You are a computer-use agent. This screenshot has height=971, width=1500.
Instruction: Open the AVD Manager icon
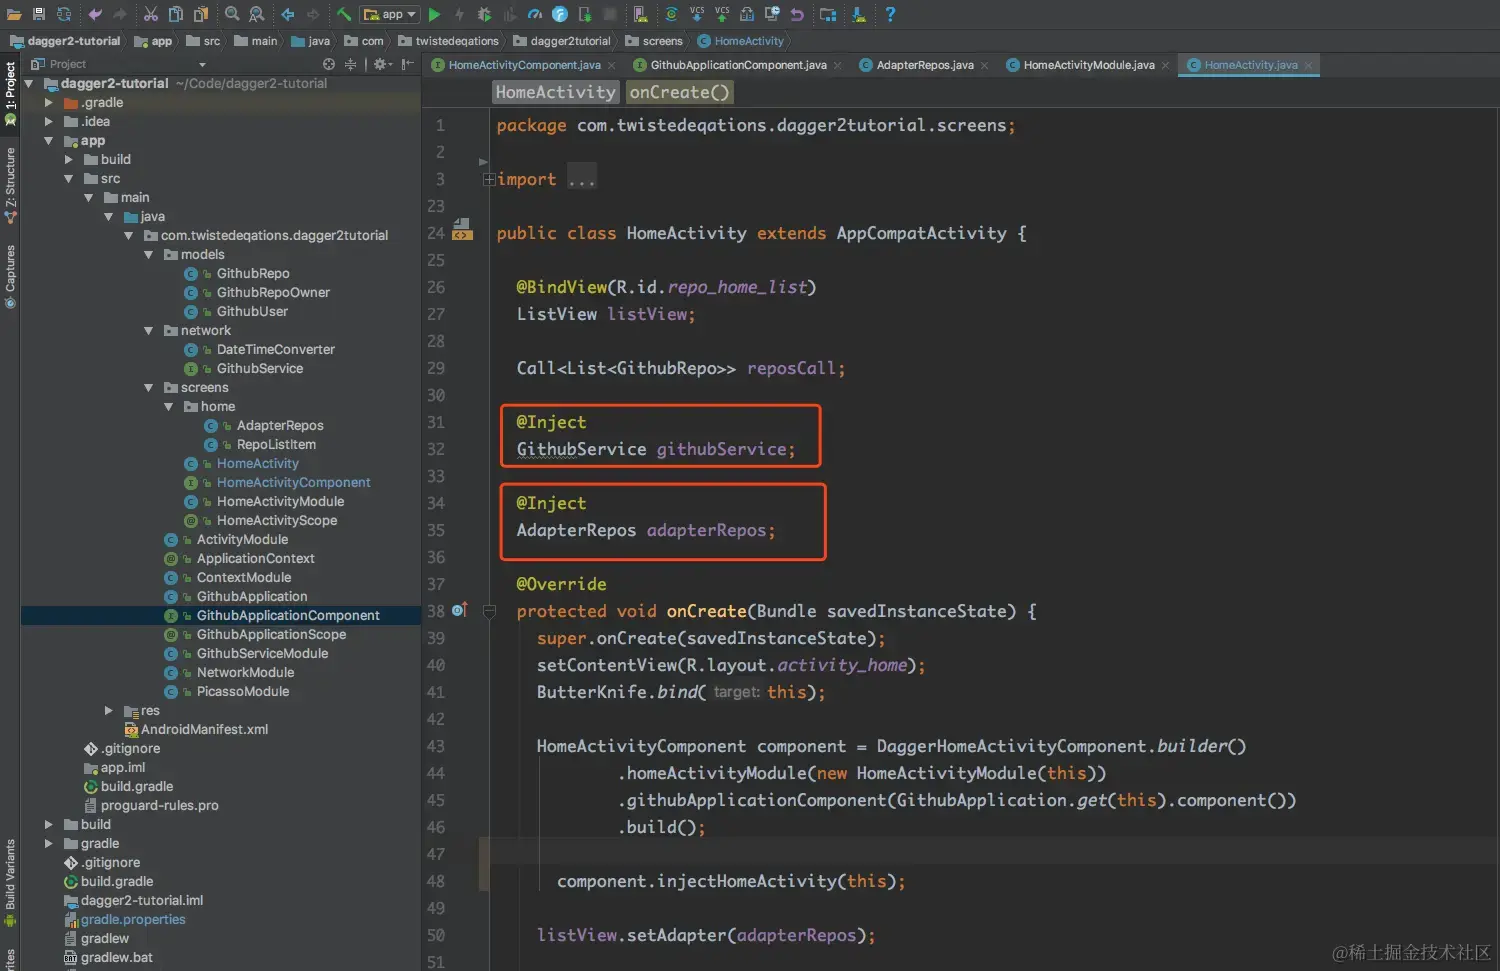[640, 14]
